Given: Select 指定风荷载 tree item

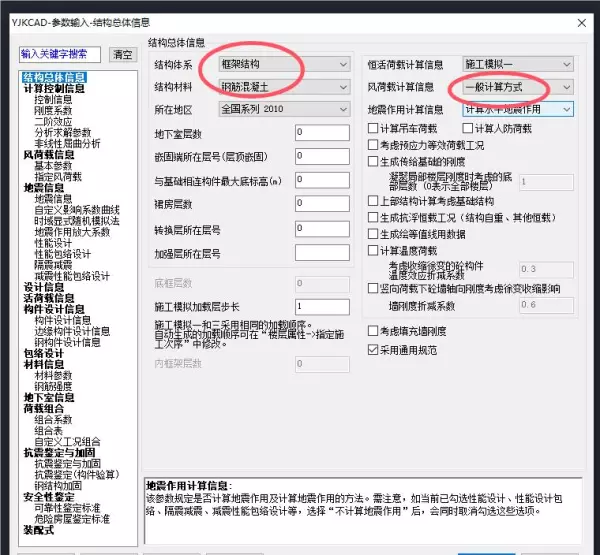Looking at the screenshot, I should (58, 177).
